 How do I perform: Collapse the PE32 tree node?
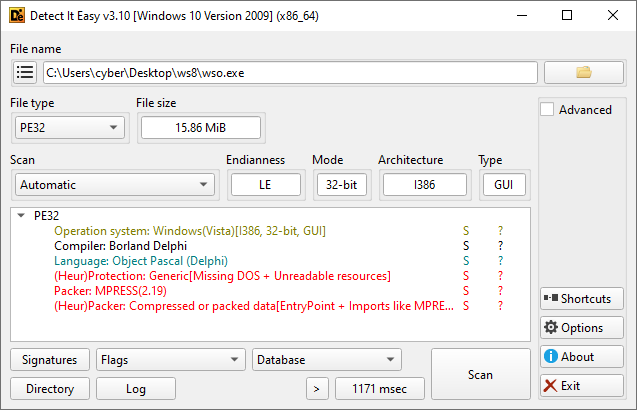point(22,215)
